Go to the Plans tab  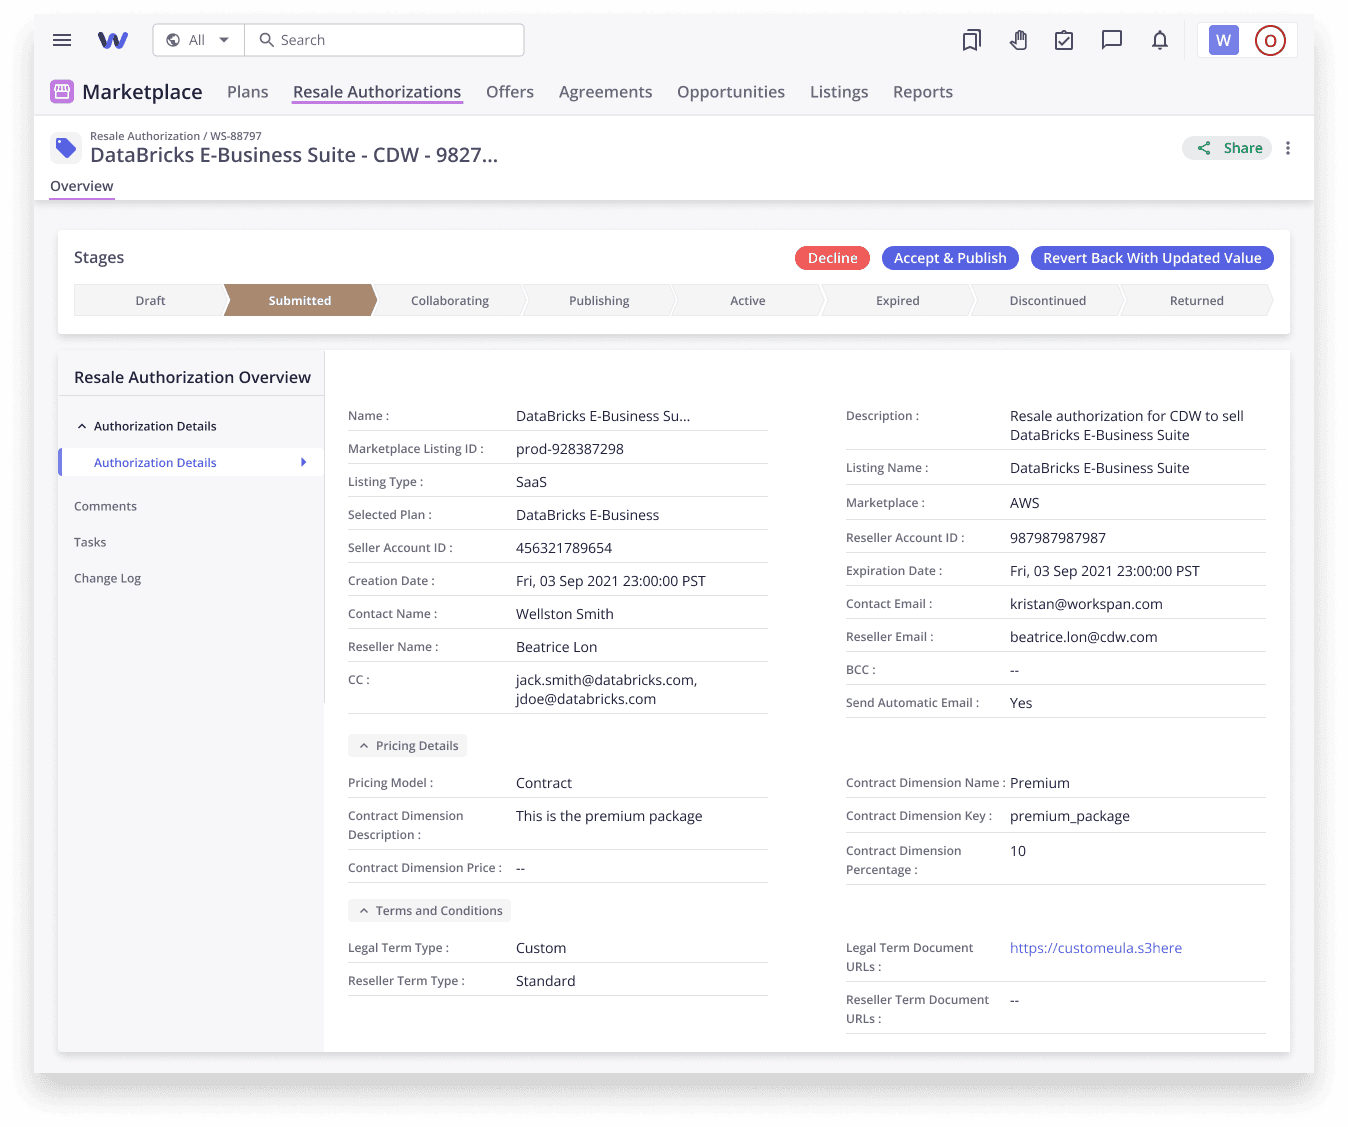click(x=248, y=92)
